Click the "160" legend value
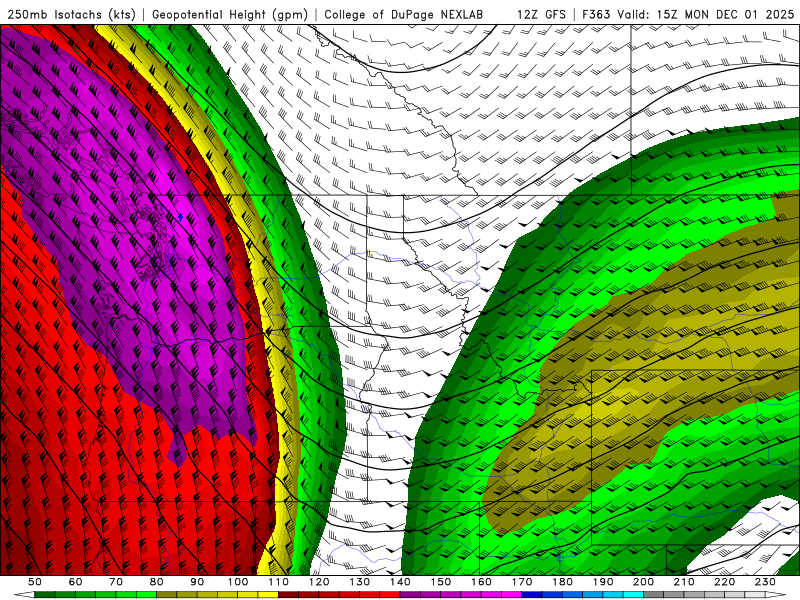 [481, 582]
